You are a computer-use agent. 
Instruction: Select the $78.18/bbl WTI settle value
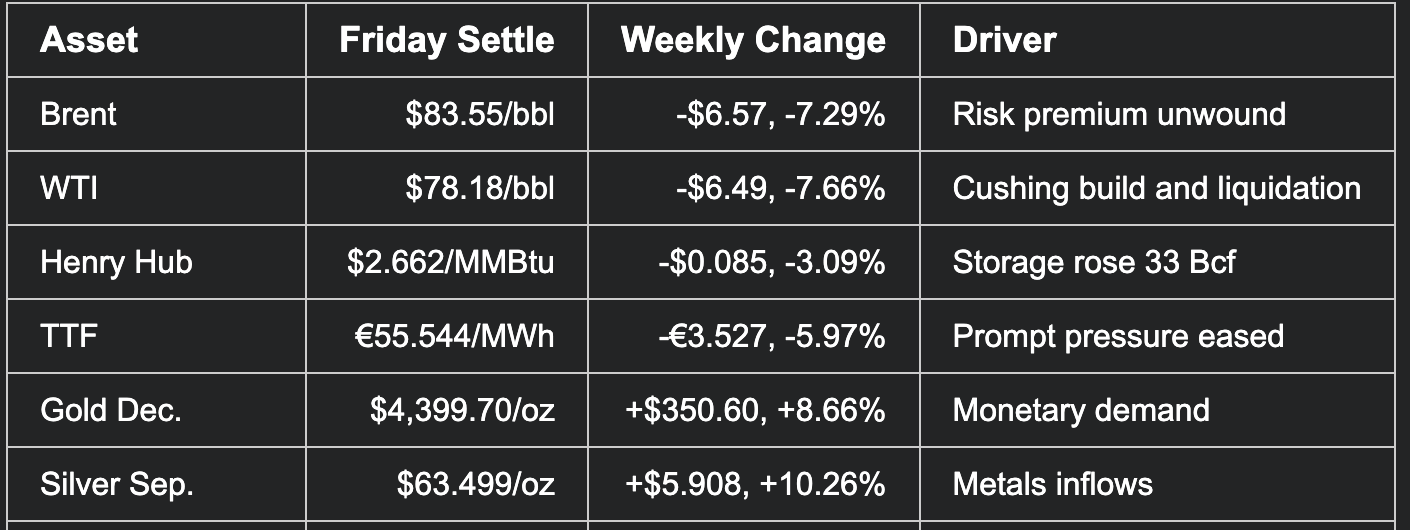click(480, 188)
